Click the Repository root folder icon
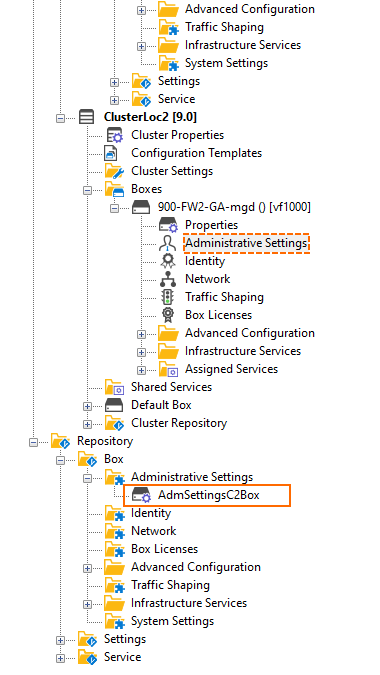 [60, 441]
